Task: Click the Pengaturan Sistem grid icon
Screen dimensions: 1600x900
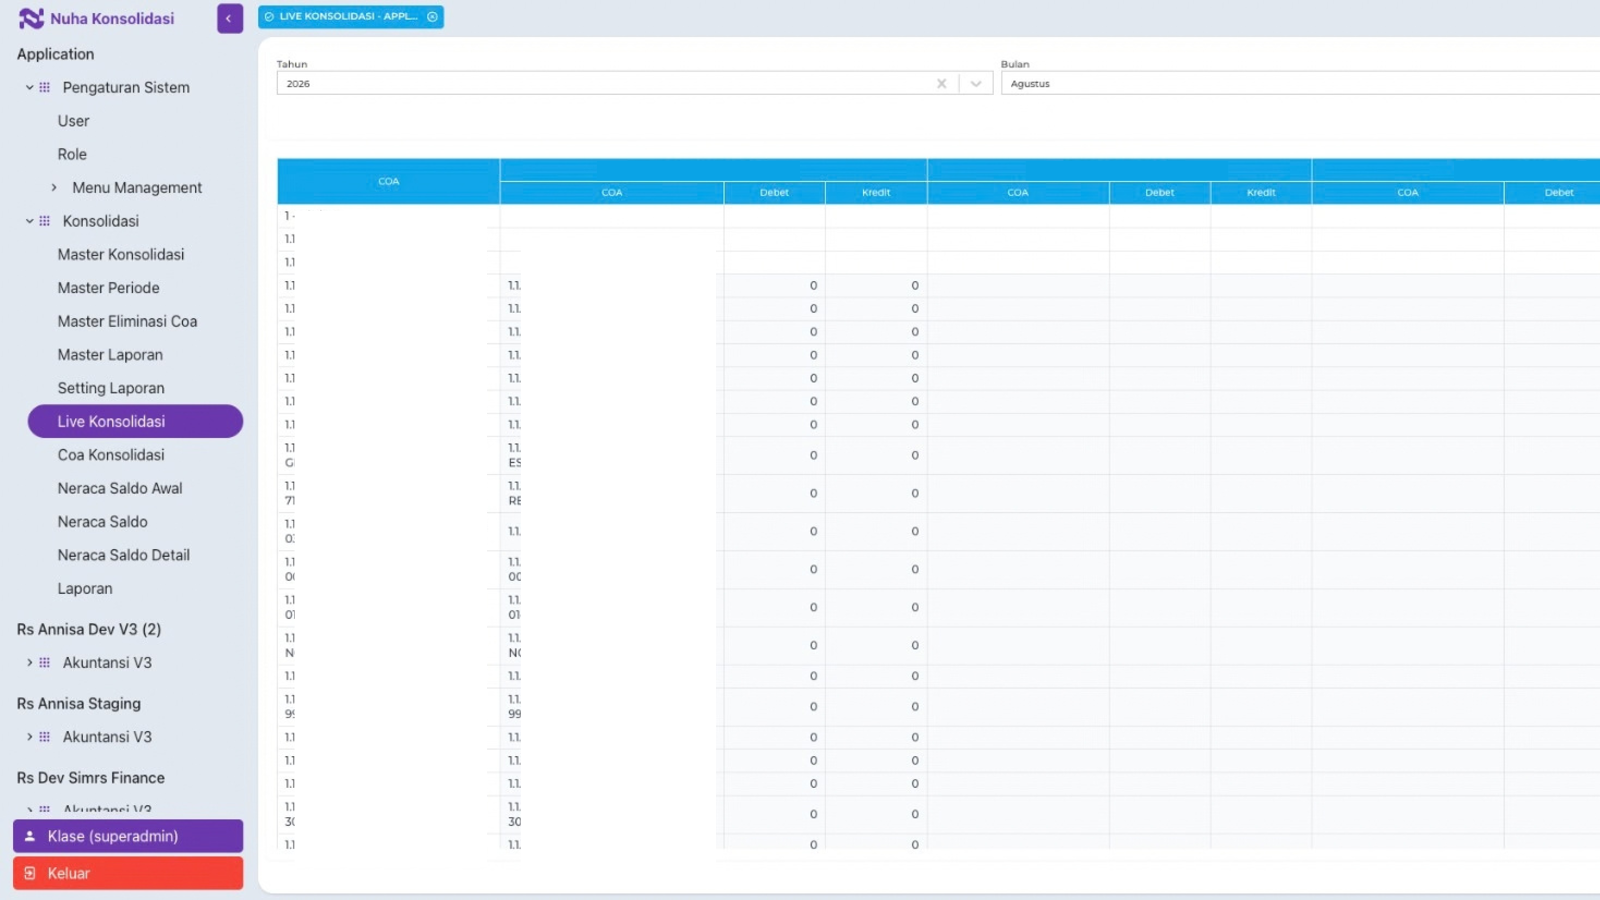Action: 45,88
